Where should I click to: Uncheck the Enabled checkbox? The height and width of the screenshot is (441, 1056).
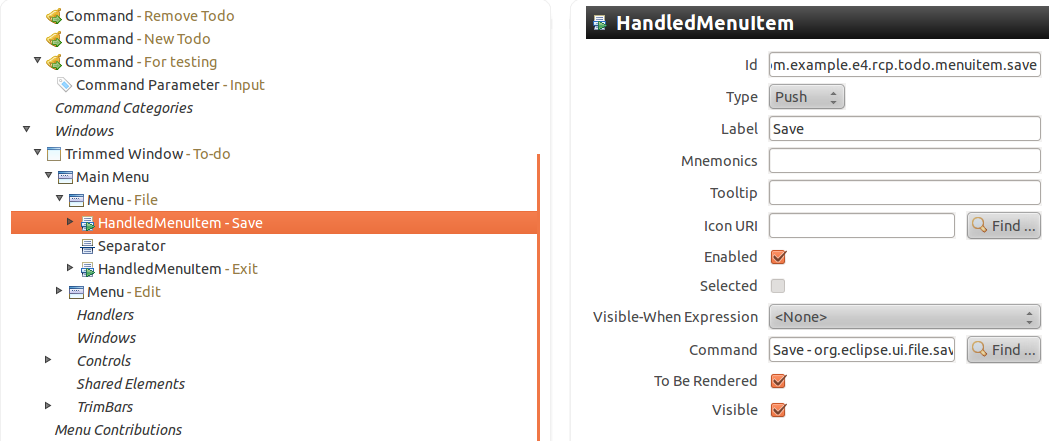coord(778,257)
